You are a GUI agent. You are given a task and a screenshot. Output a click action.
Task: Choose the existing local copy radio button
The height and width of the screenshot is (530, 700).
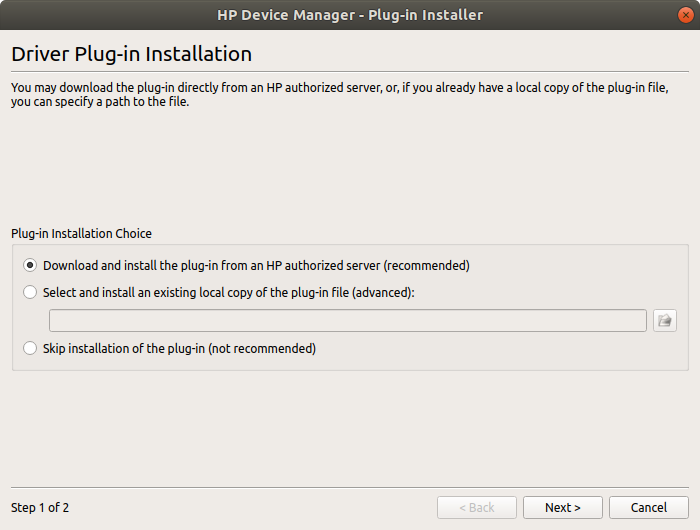tap(30, 292)
